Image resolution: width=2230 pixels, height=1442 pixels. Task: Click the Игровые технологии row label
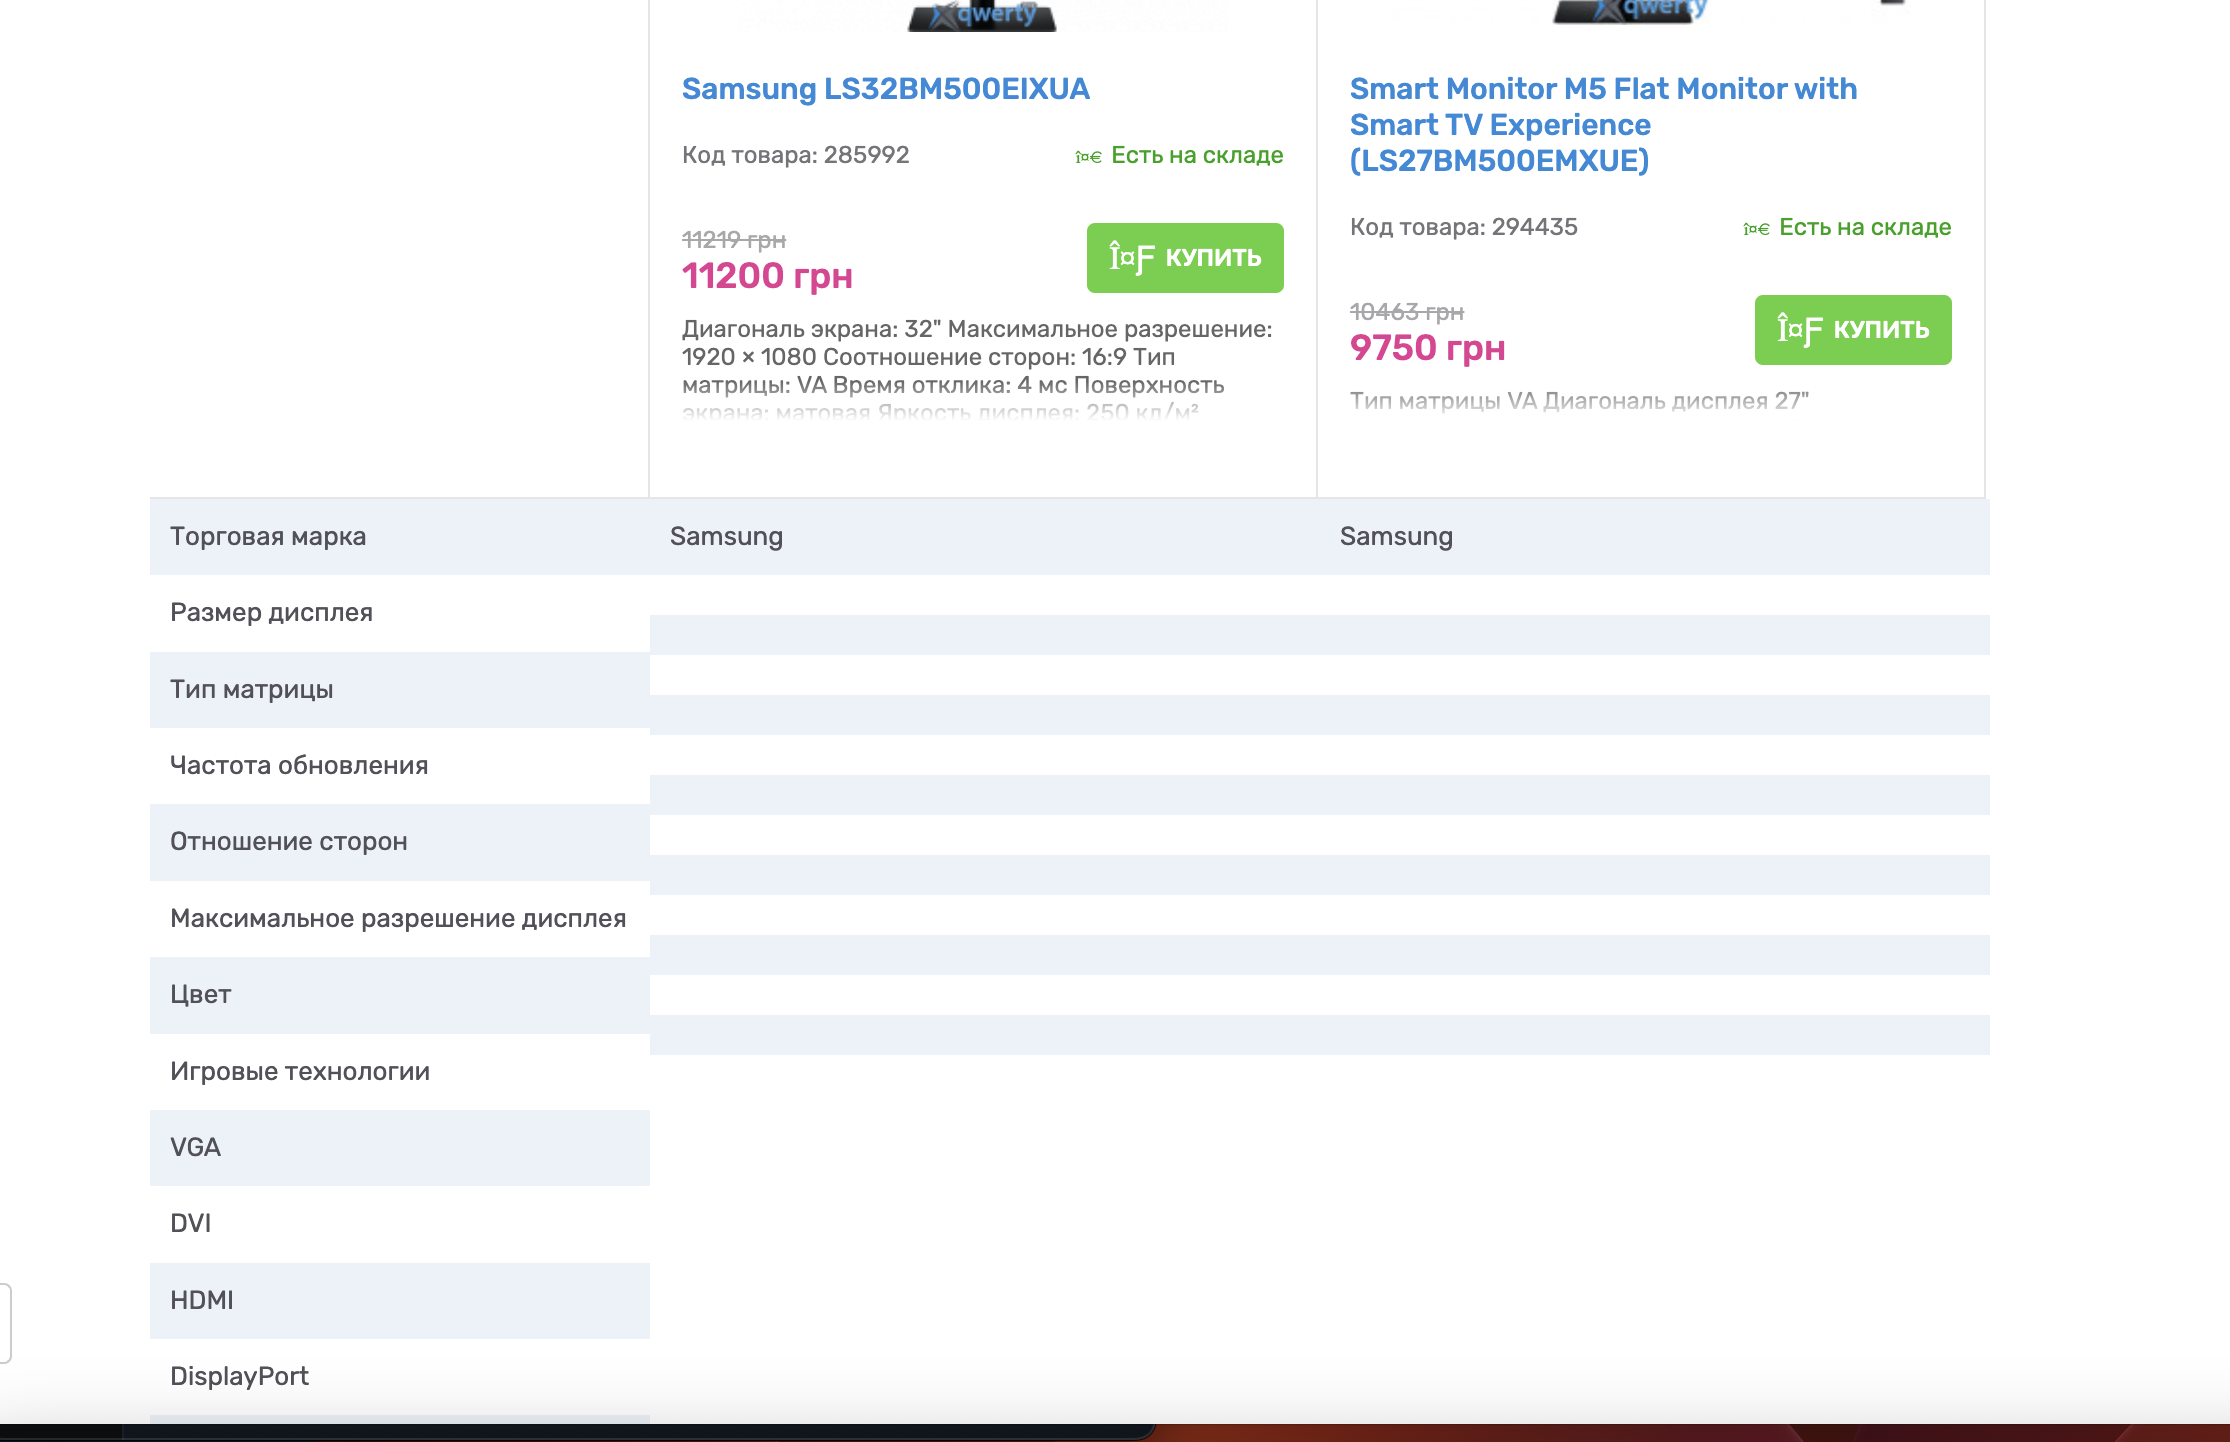tap(299, 1072)
